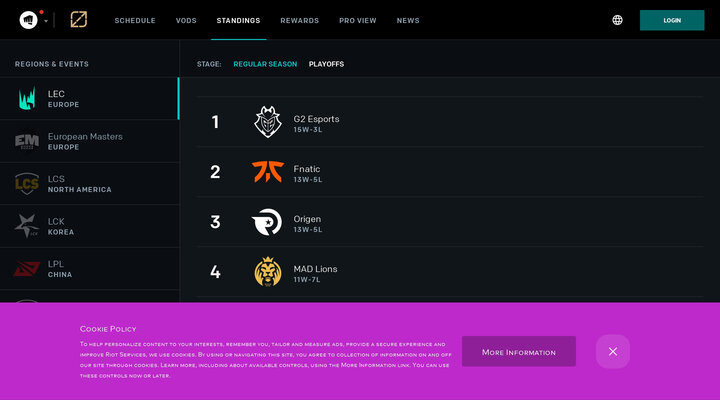Click MAD Lions record 11W-7L
The height and width of the screenshot is (400, 720).
[x=307, y=280]
